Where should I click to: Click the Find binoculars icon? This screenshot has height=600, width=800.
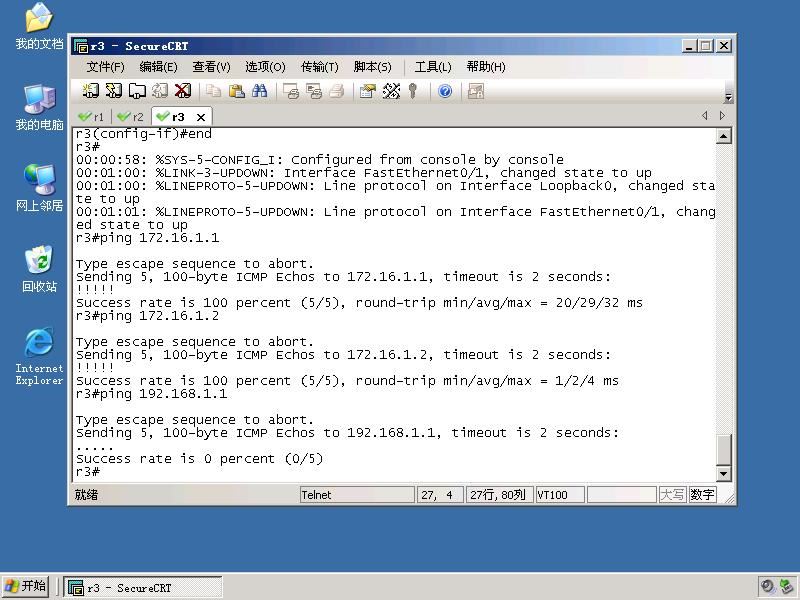pyautogui.click(x=259, y=91)
